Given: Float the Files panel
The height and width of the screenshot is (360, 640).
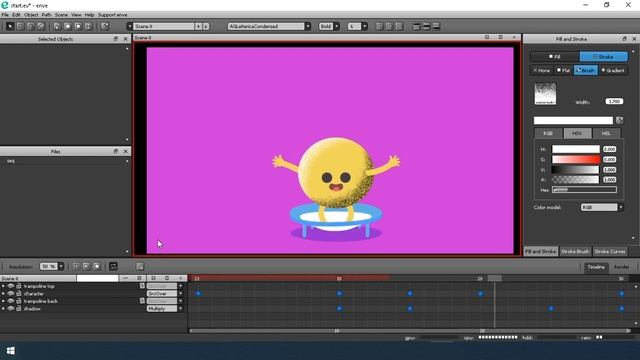Looking at the screenshot, I should pyautogui.click(x=116, y=151).
